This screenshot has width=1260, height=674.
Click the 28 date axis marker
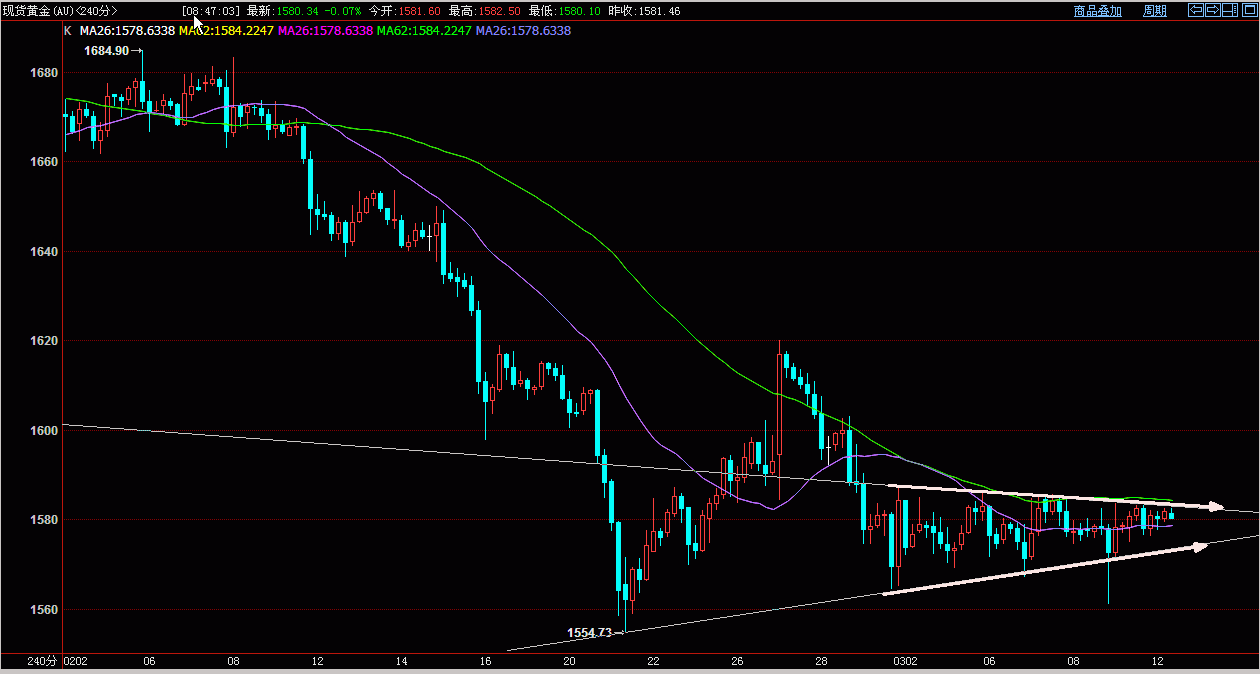(x=821, y=662)
